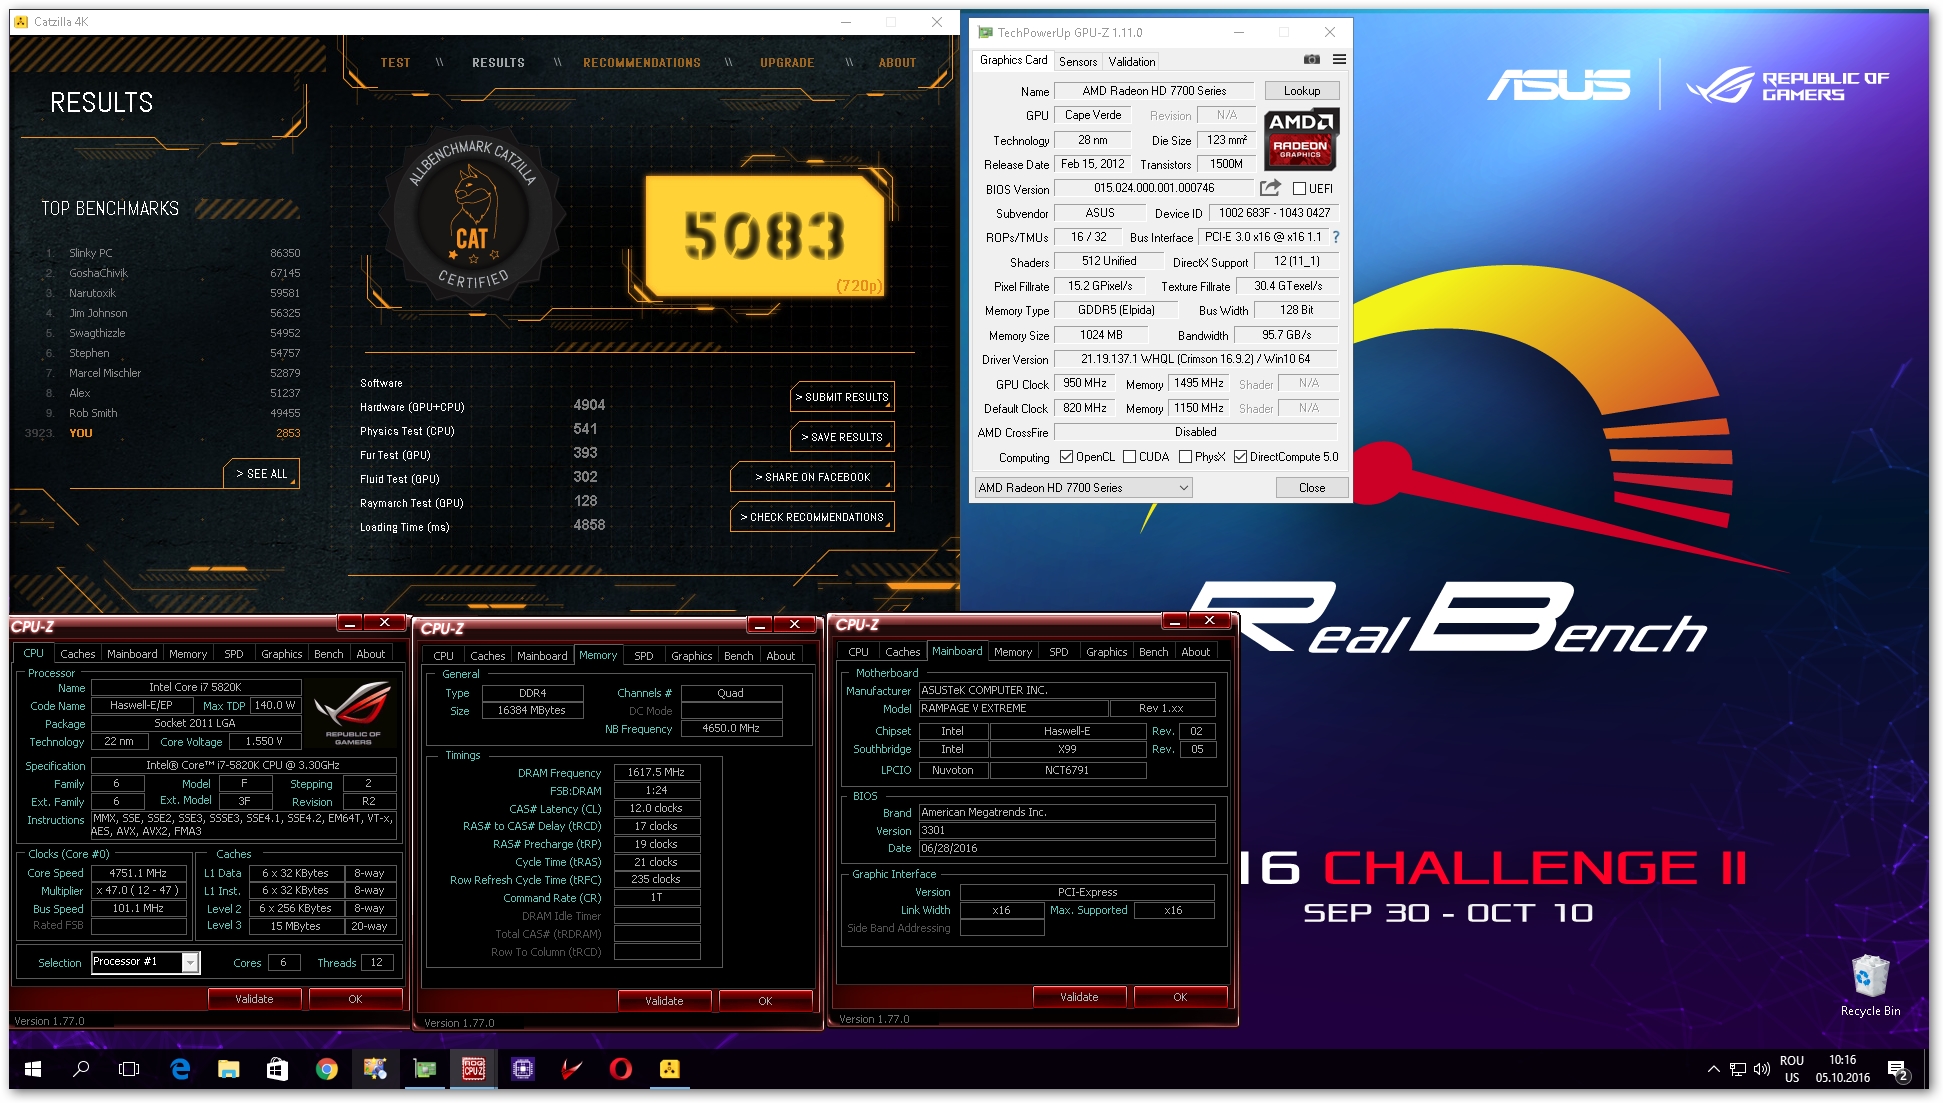The image size is (1943, 1103).
Task: Click the purple chip taskbar icon
Action: pyautogui.click(x=522, y=1069)
